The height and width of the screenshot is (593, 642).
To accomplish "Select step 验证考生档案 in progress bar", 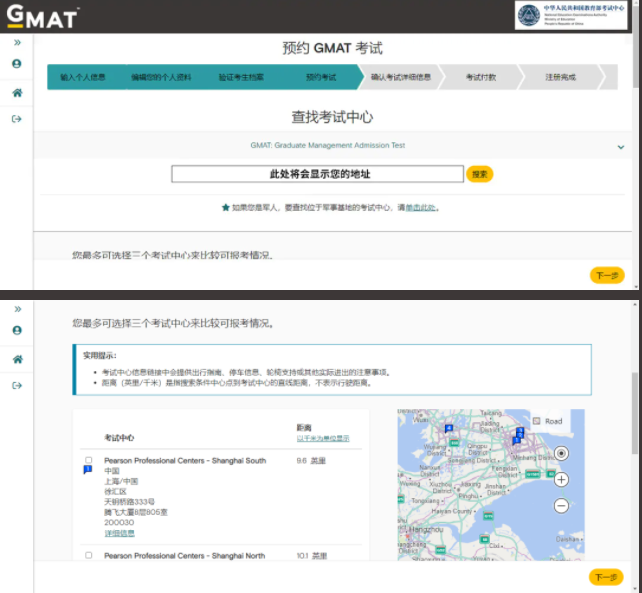I will 241,77.
